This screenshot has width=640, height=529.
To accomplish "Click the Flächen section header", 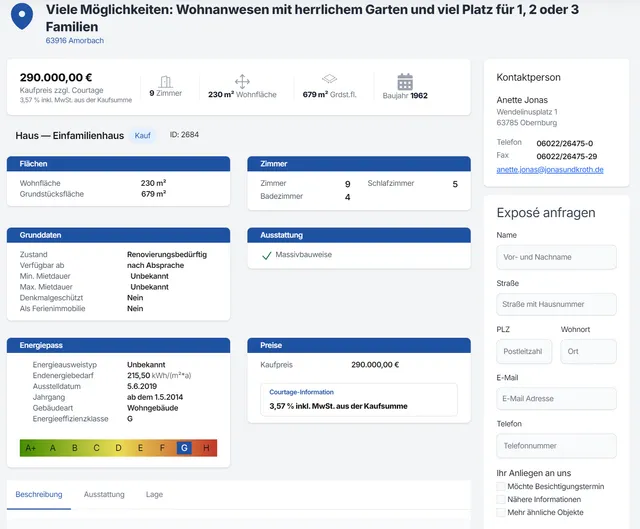I will point(118,164).
